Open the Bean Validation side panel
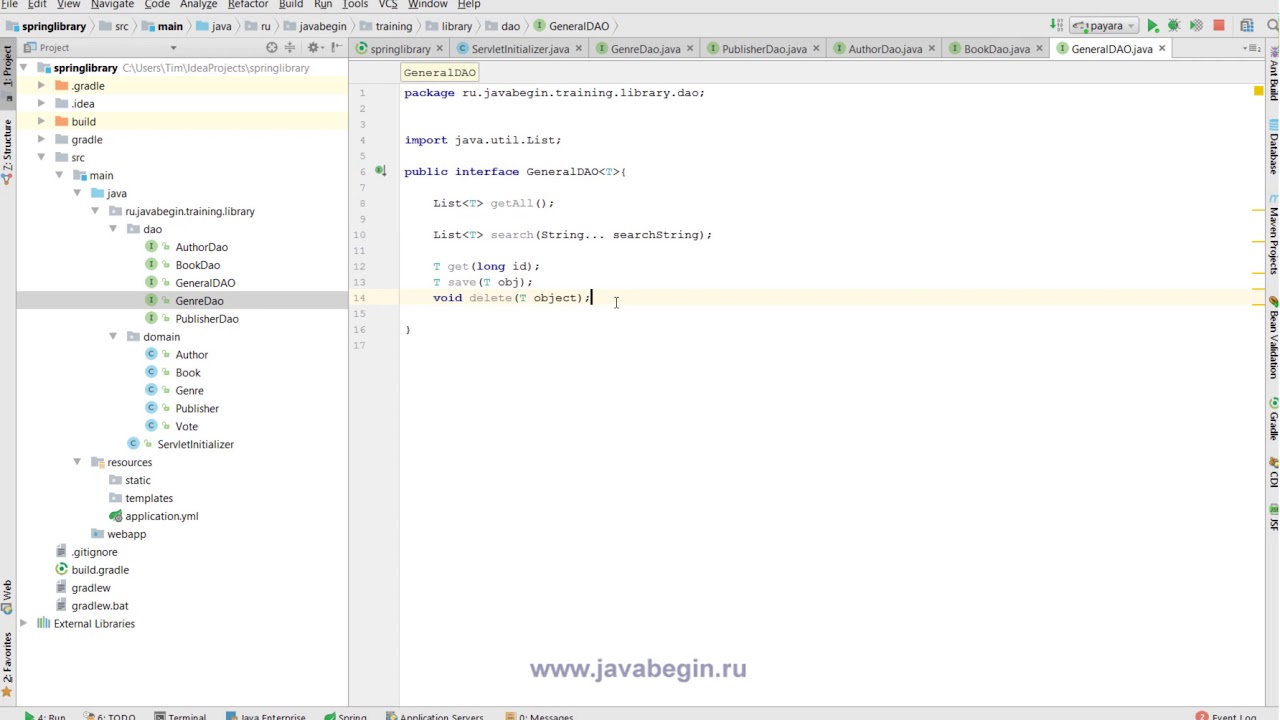 coord(1273,338)
